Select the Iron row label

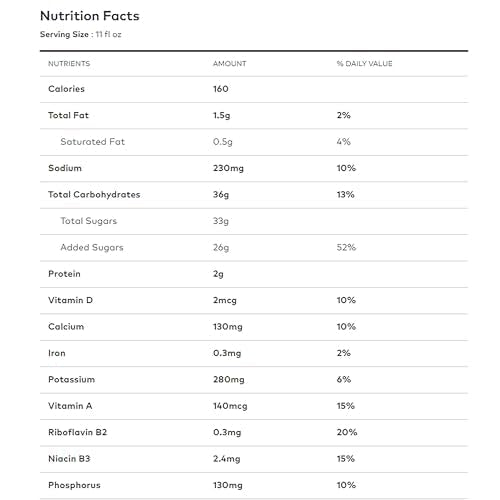pos(57,353)
